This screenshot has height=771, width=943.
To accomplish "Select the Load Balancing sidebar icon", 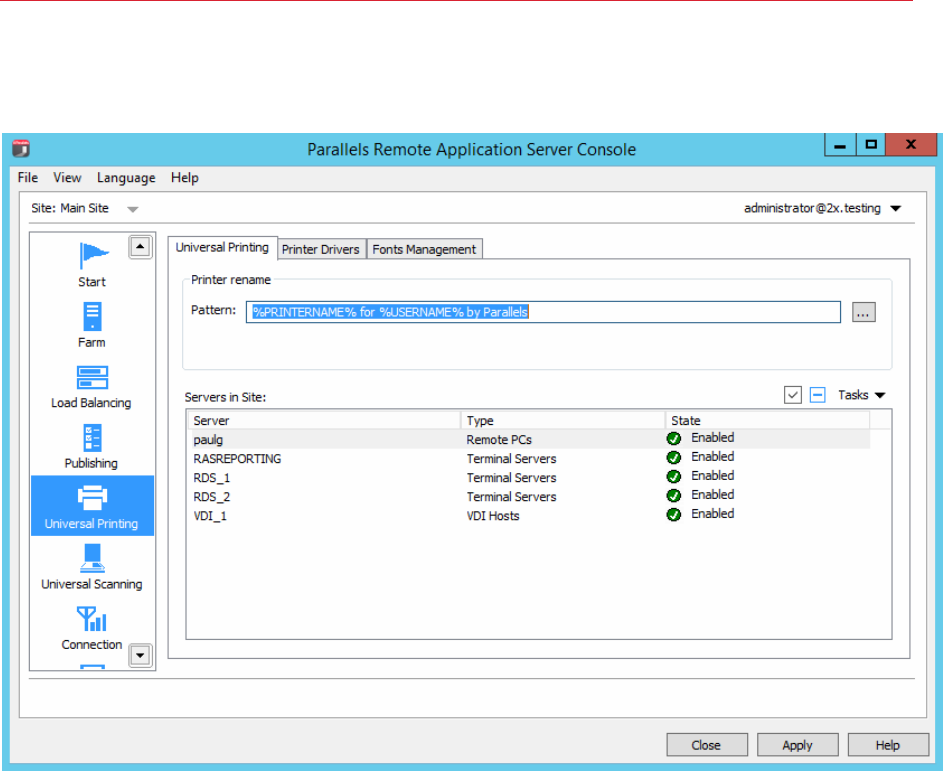I will click(92, 378).
